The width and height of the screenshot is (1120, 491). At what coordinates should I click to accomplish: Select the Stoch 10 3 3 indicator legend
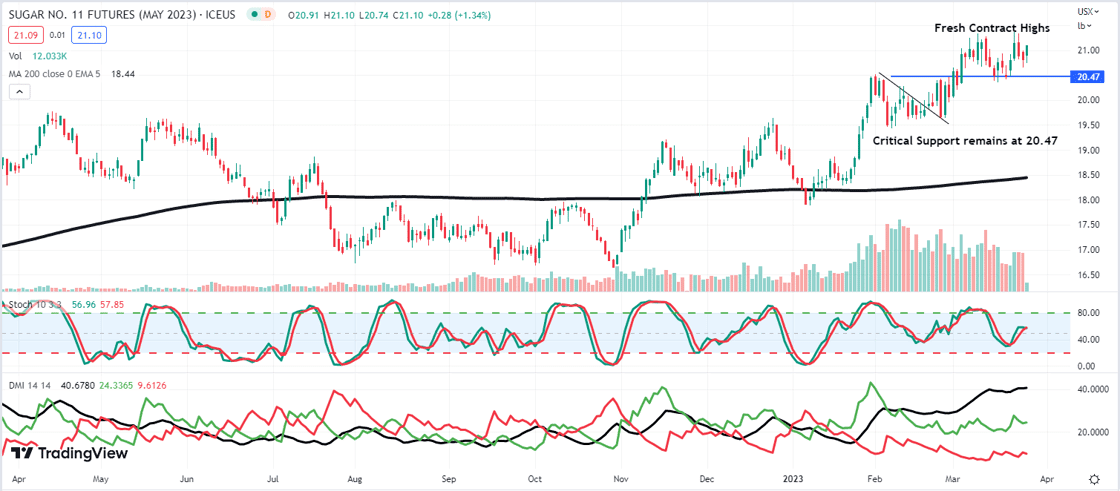[x=34, y=307]
